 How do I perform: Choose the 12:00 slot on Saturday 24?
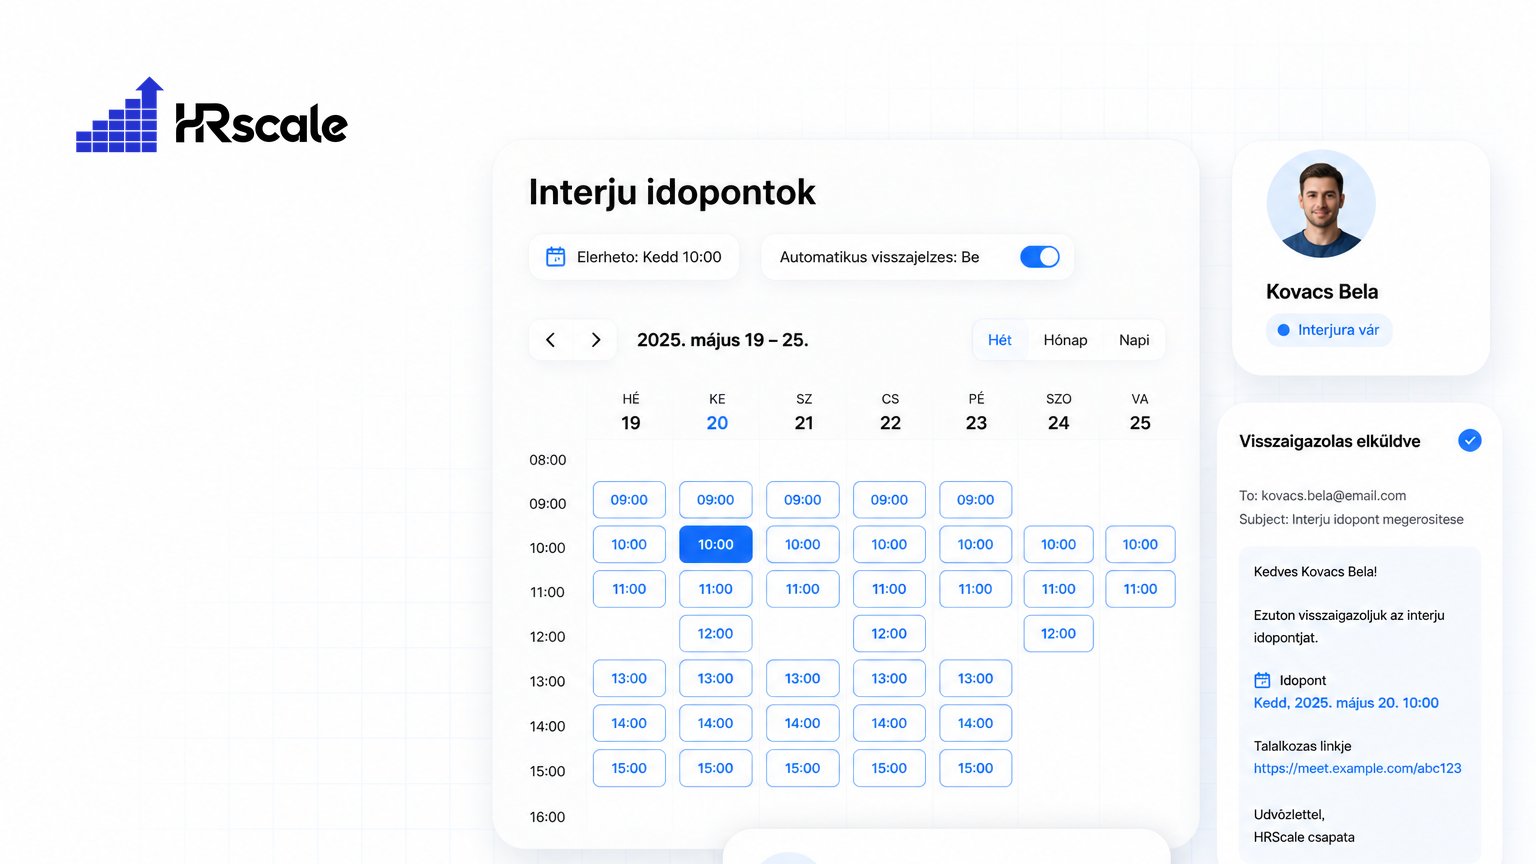1059,633
